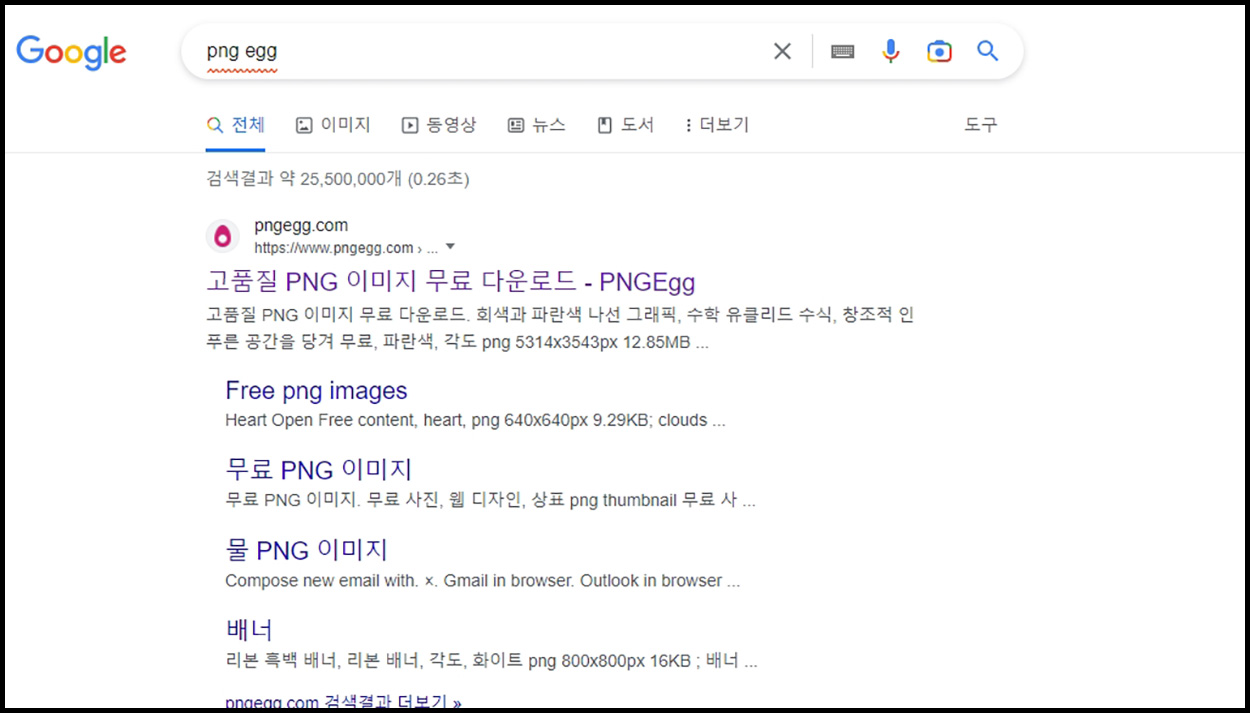
Task: Switch to the 뉴스 tab
Action: (x=537, y=125)
